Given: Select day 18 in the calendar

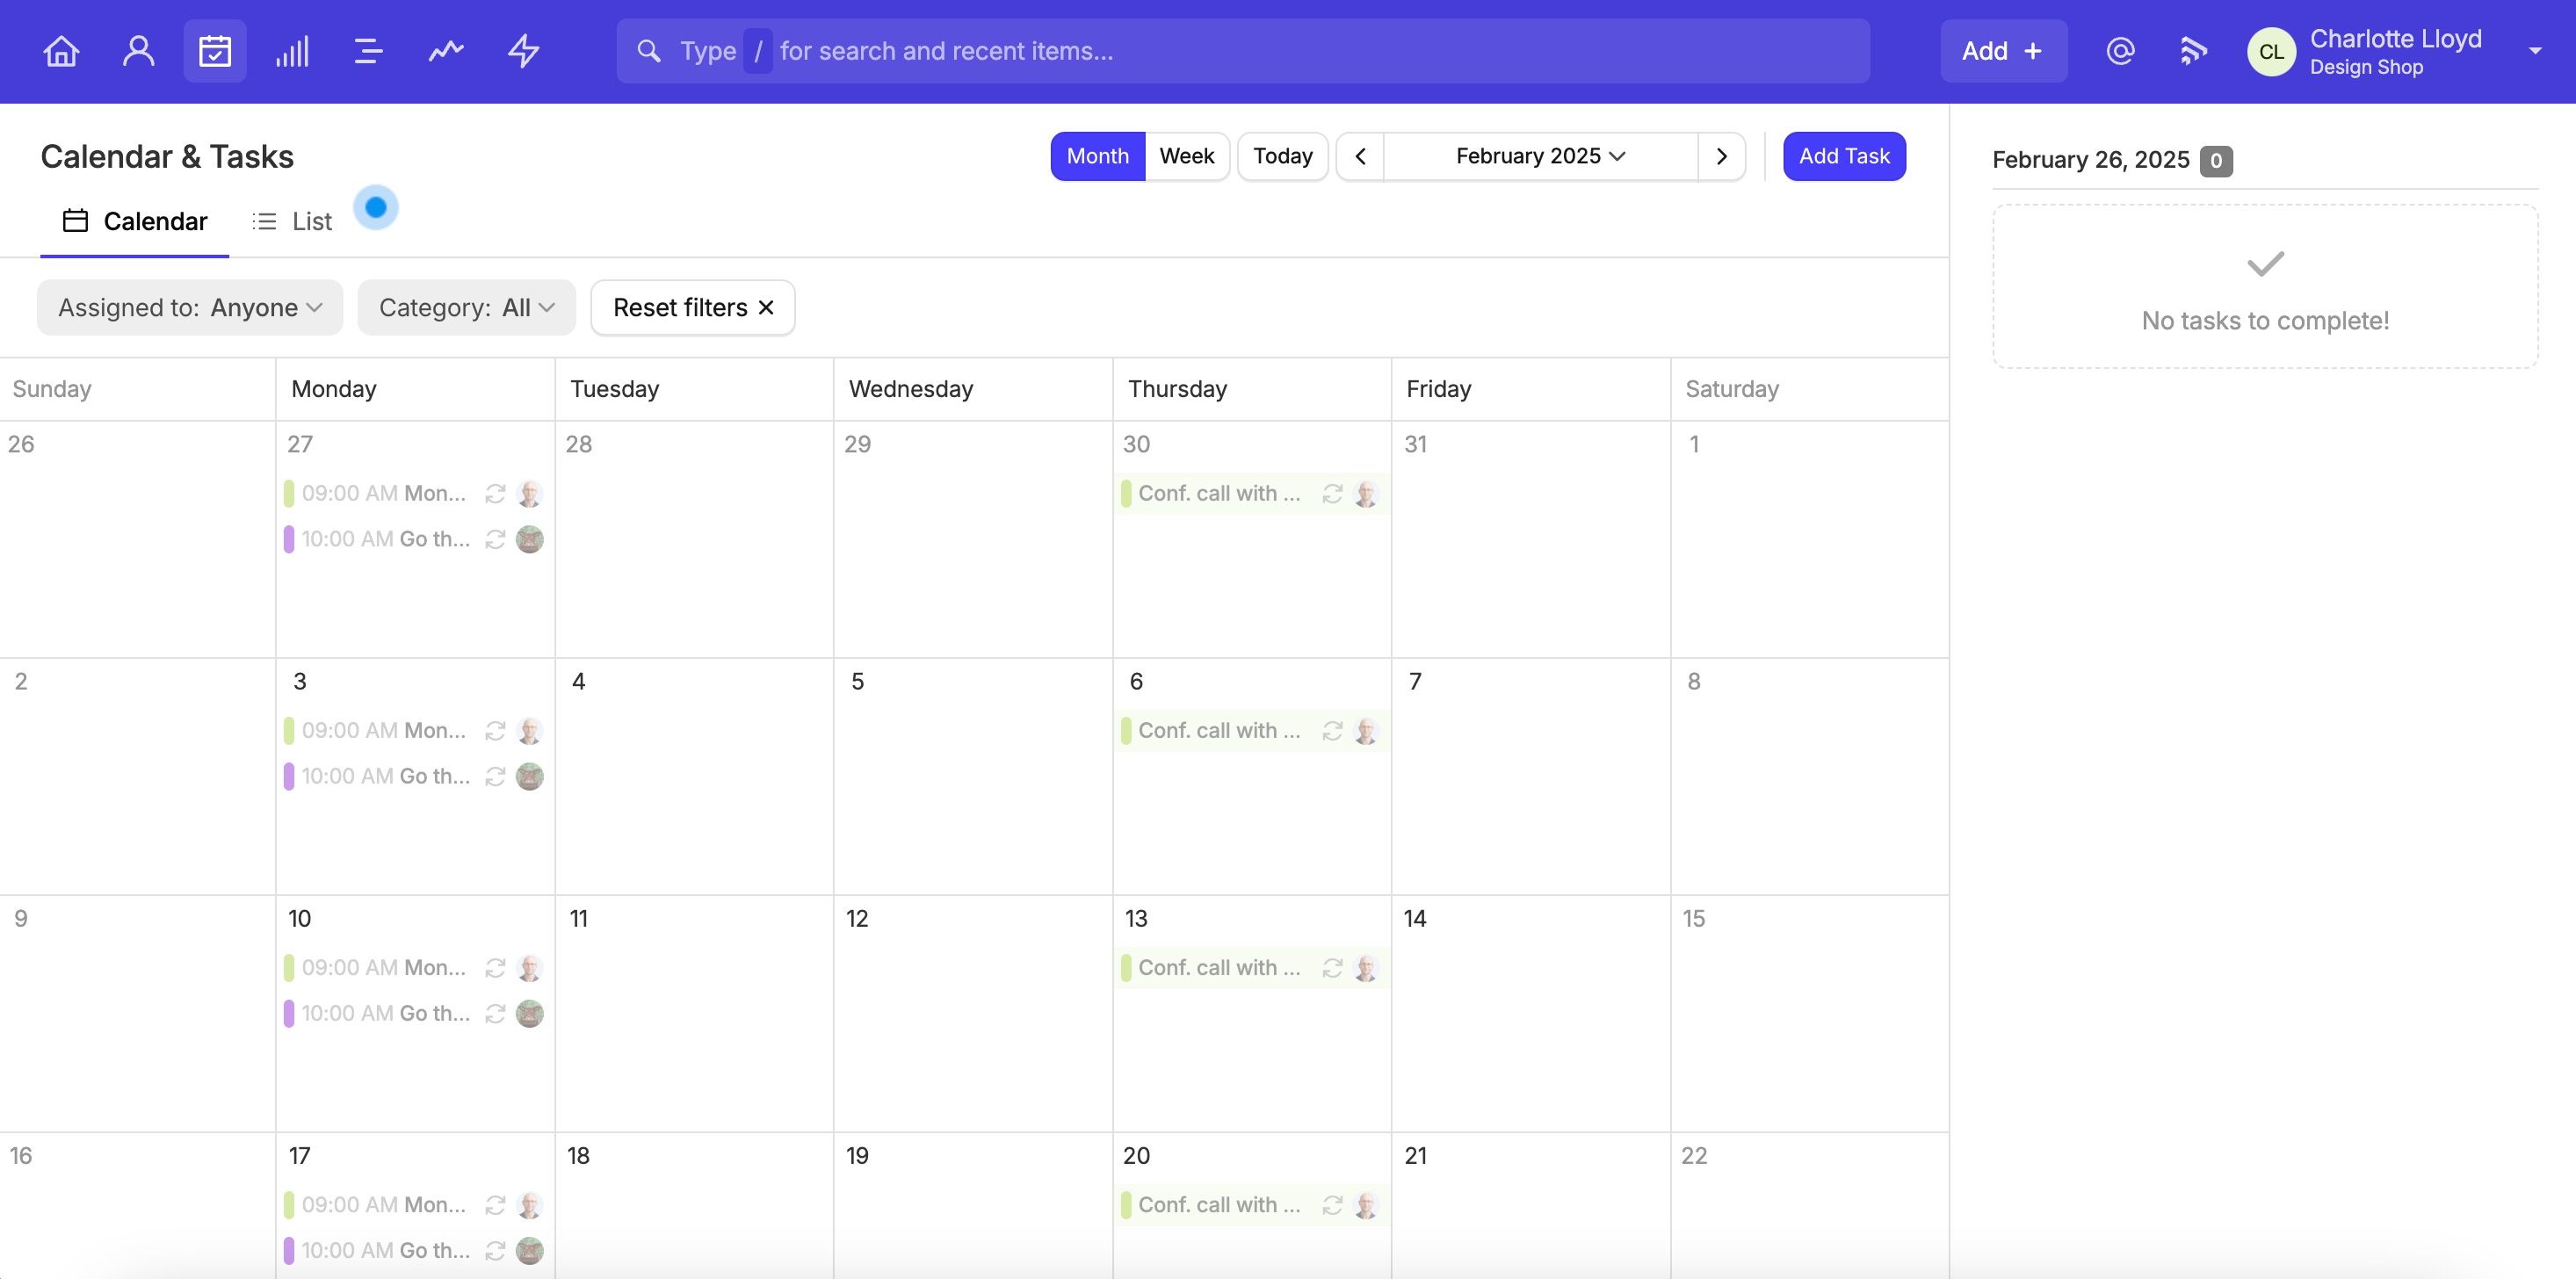Looking at the screenshot, I should tap(578, 1156).
